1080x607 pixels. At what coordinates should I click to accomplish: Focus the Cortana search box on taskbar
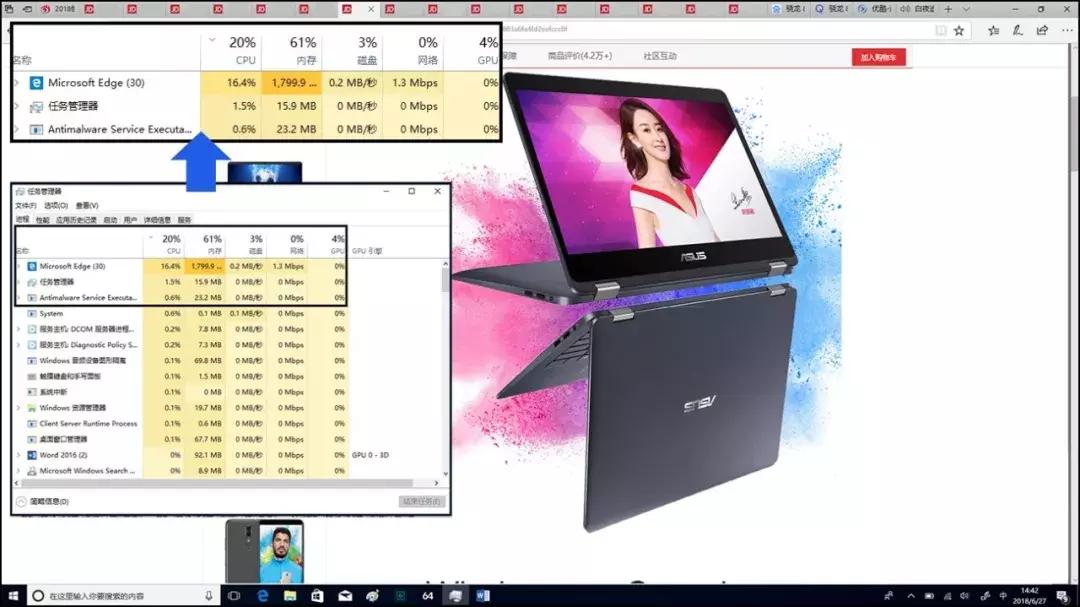[124, 596]
